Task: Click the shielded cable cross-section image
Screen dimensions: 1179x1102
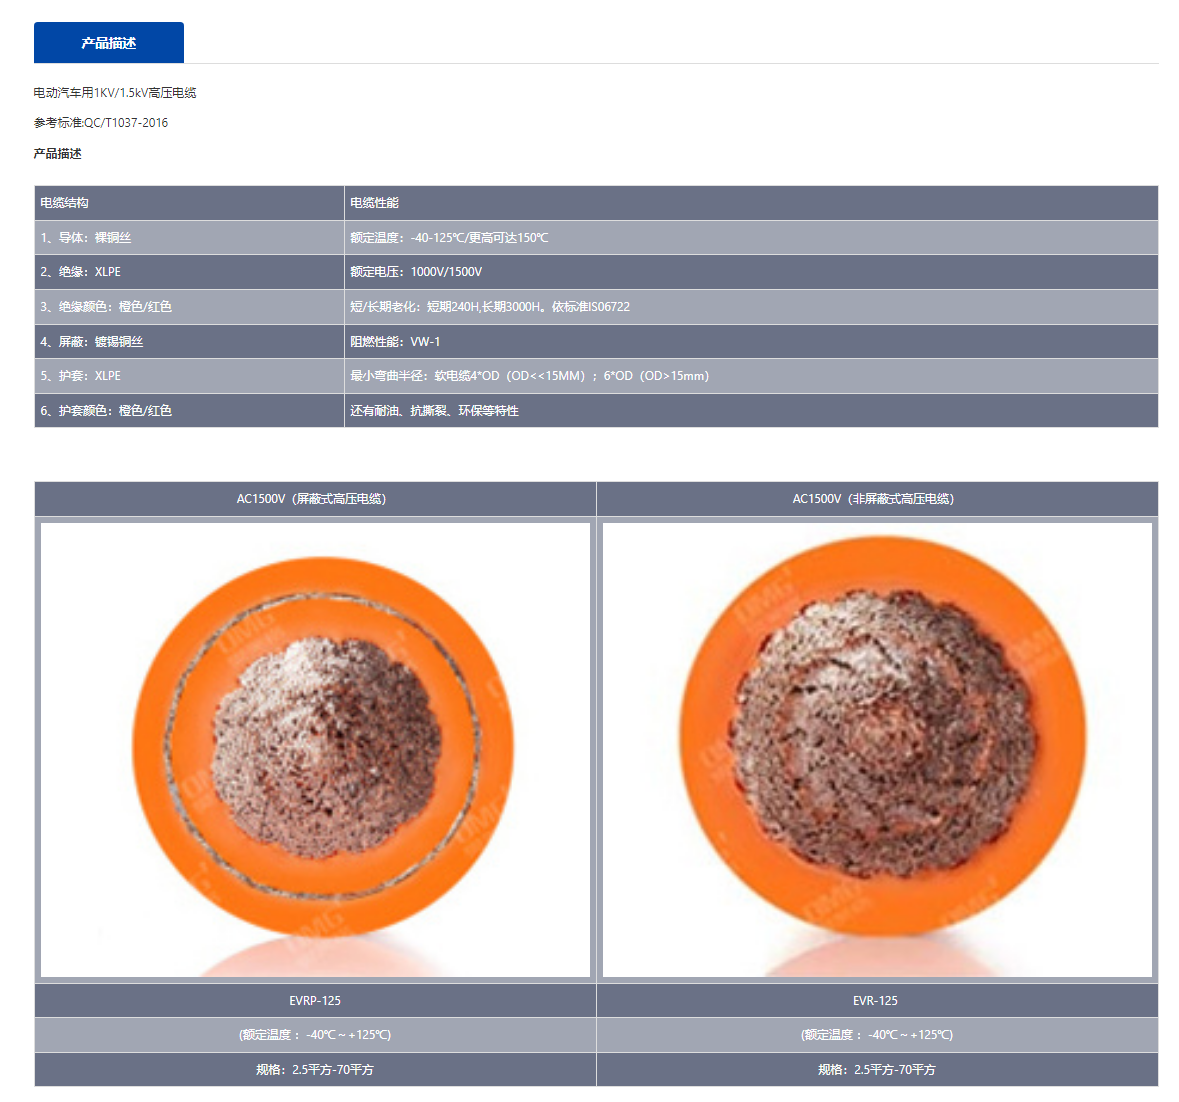Action: 315,749
